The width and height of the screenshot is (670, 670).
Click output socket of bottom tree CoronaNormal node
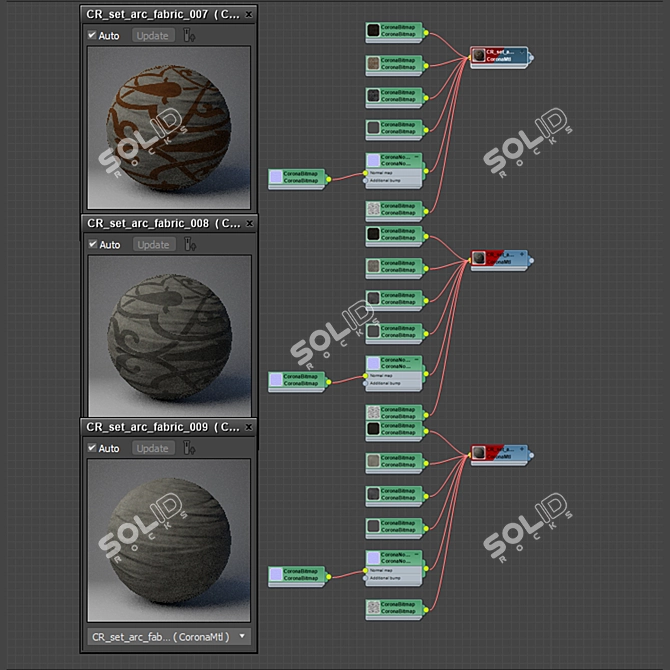point(426,569)
